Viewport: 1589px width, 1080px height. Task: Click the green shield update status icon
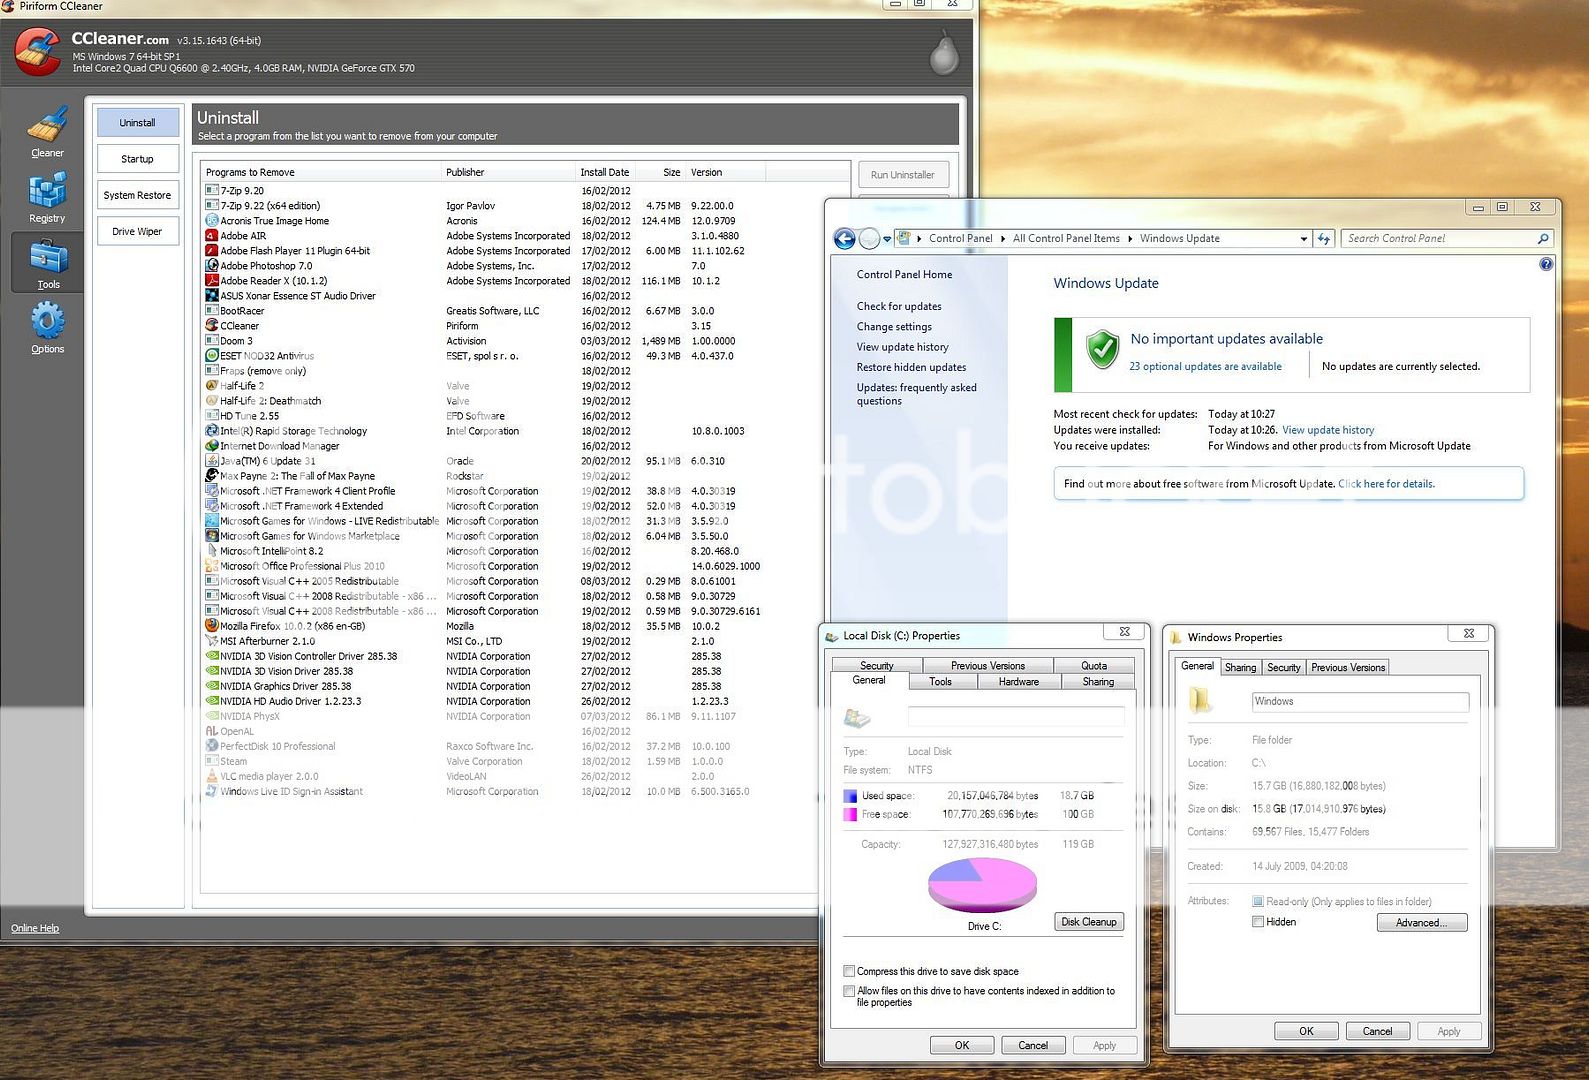point(1102,350)
